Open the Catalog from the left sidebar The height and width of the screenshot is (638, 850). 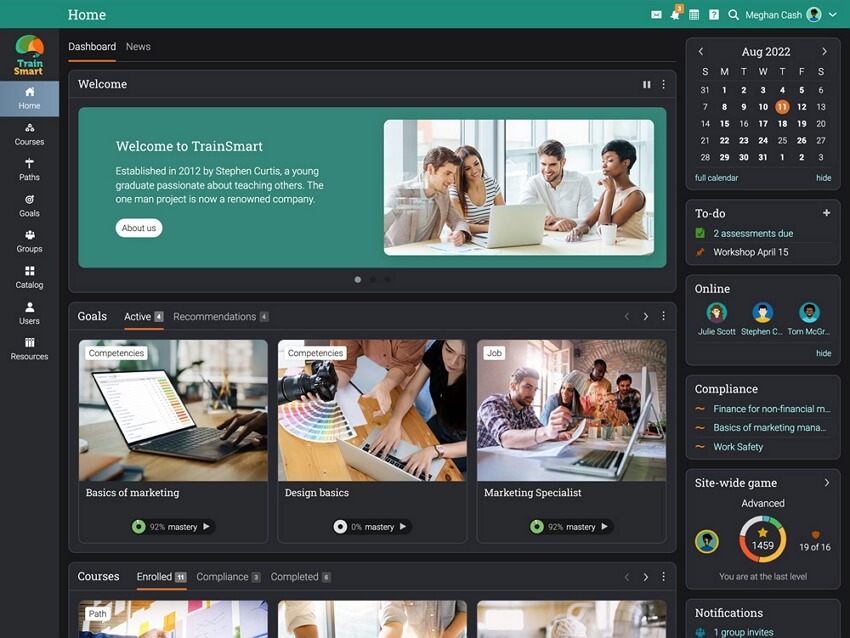pos(29,278)
